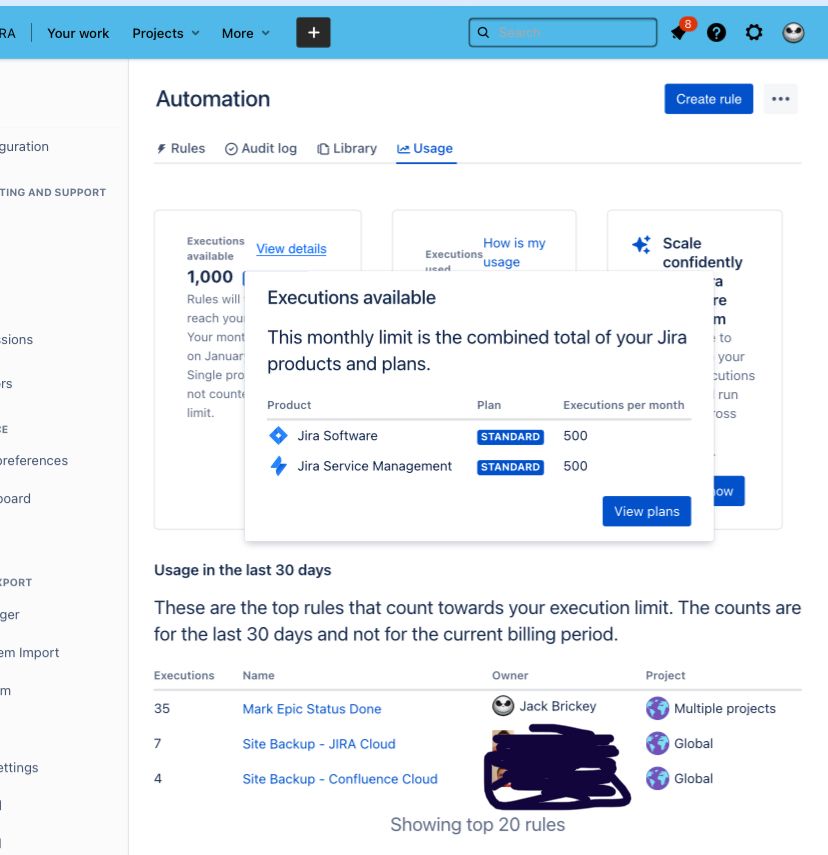The width and height of the screenshot is (828, 855).
Task: Open the How is my usage link
Action: click(514, 252)
